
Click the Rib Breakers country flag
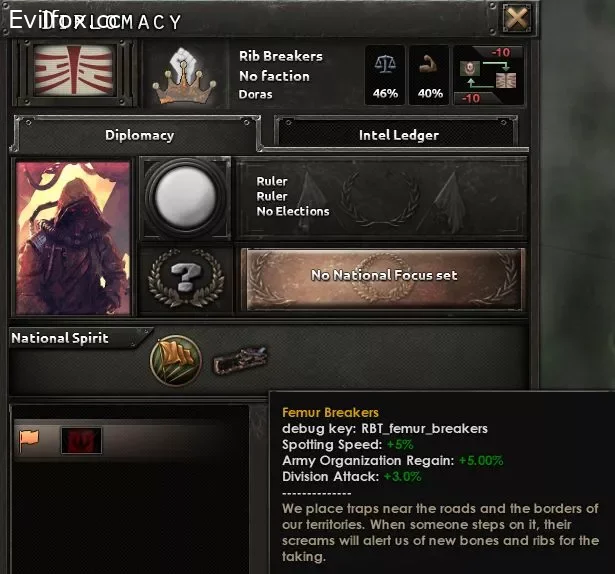pos(74,71)
